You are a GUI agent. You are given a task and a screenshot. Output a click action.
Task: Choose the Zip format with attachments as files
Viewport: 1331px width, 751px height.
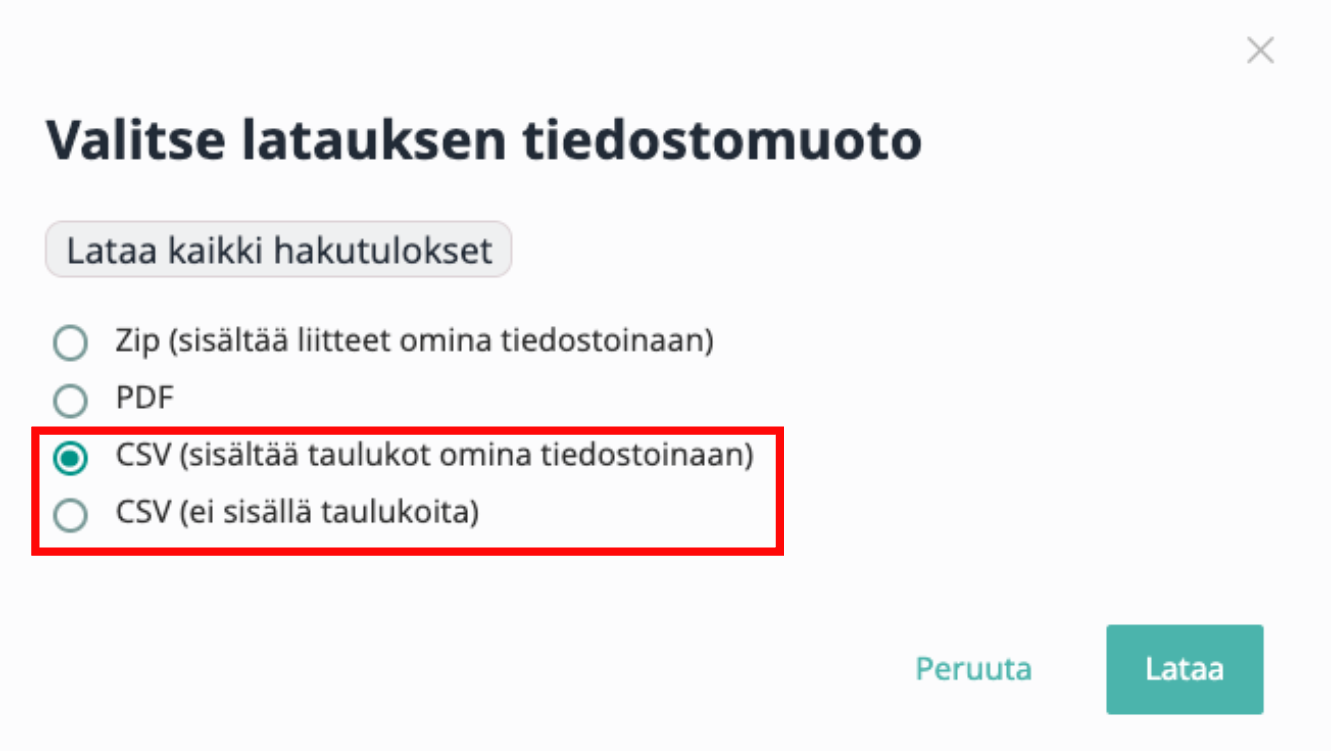70,343
